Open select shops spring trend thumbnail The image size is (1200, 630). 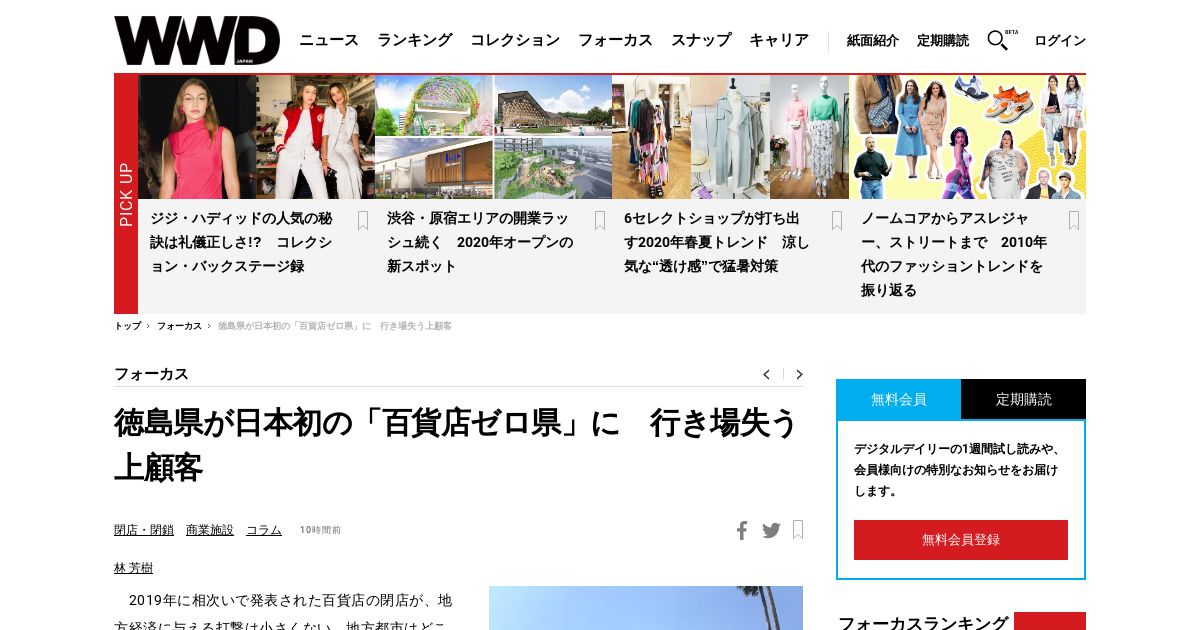[x=730, y=137]
